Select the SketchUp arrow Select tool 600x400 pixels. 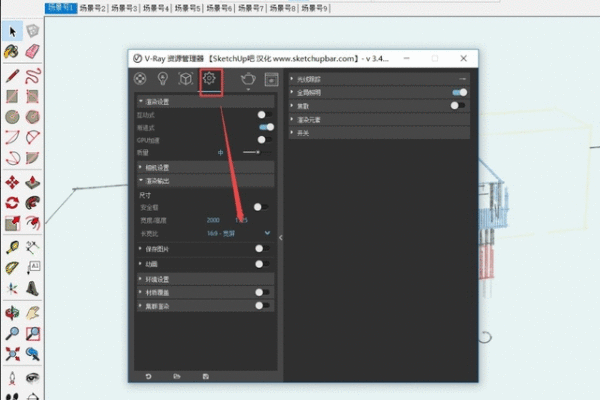click(x=12, y=32)
